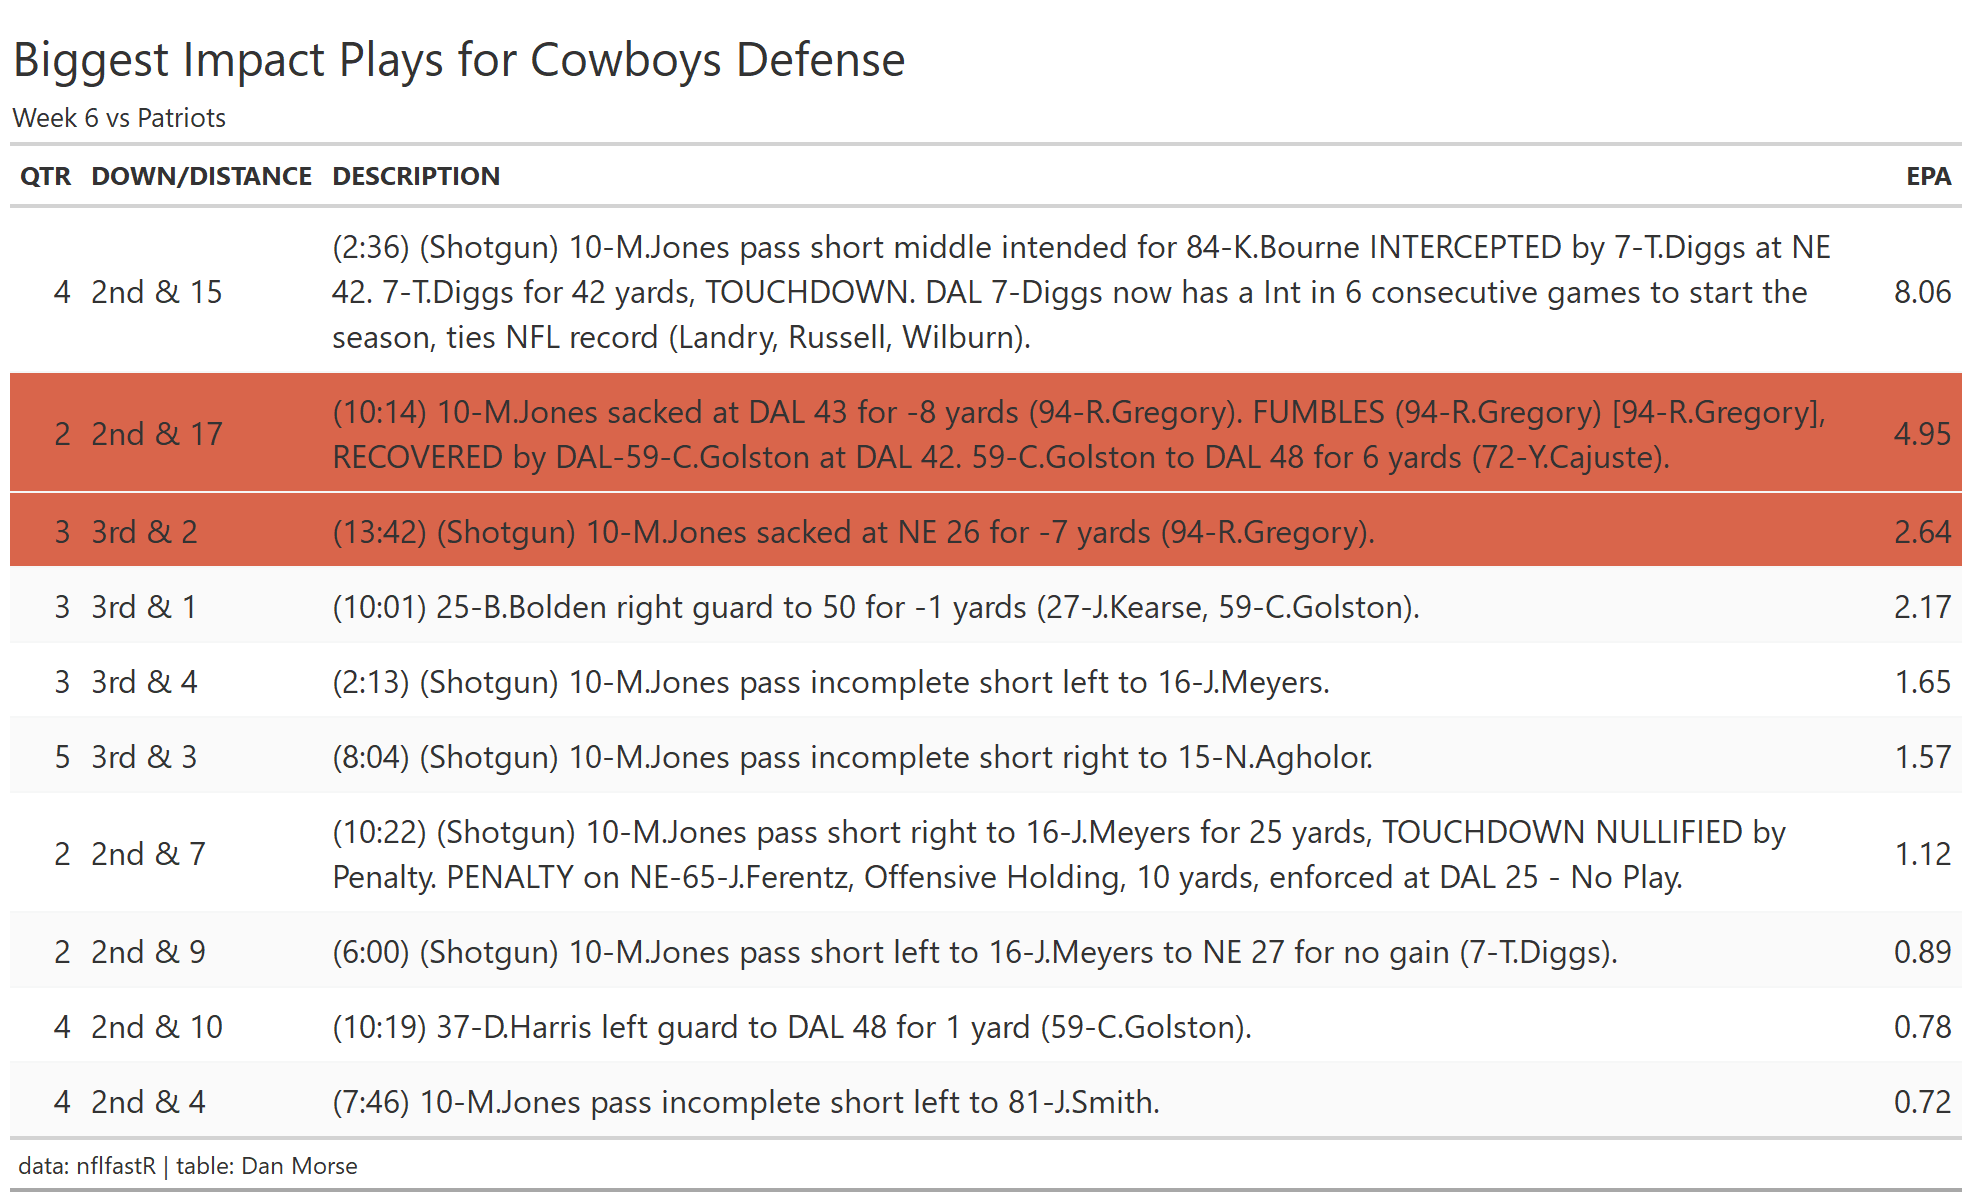The image size is (1972, 1202).
Task: Click the DESCRIPTION column header
Action: pos(416,176)
